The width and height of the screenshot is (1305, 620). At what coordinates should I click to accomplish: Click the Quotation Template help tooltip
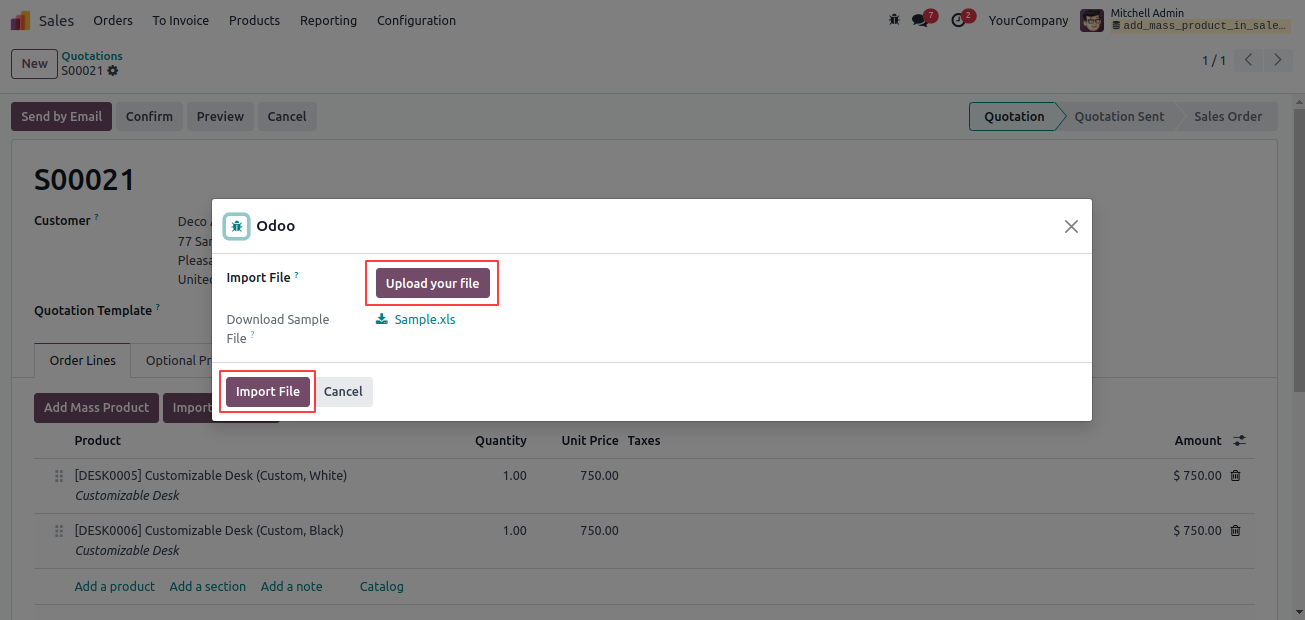tap(158, 307)
